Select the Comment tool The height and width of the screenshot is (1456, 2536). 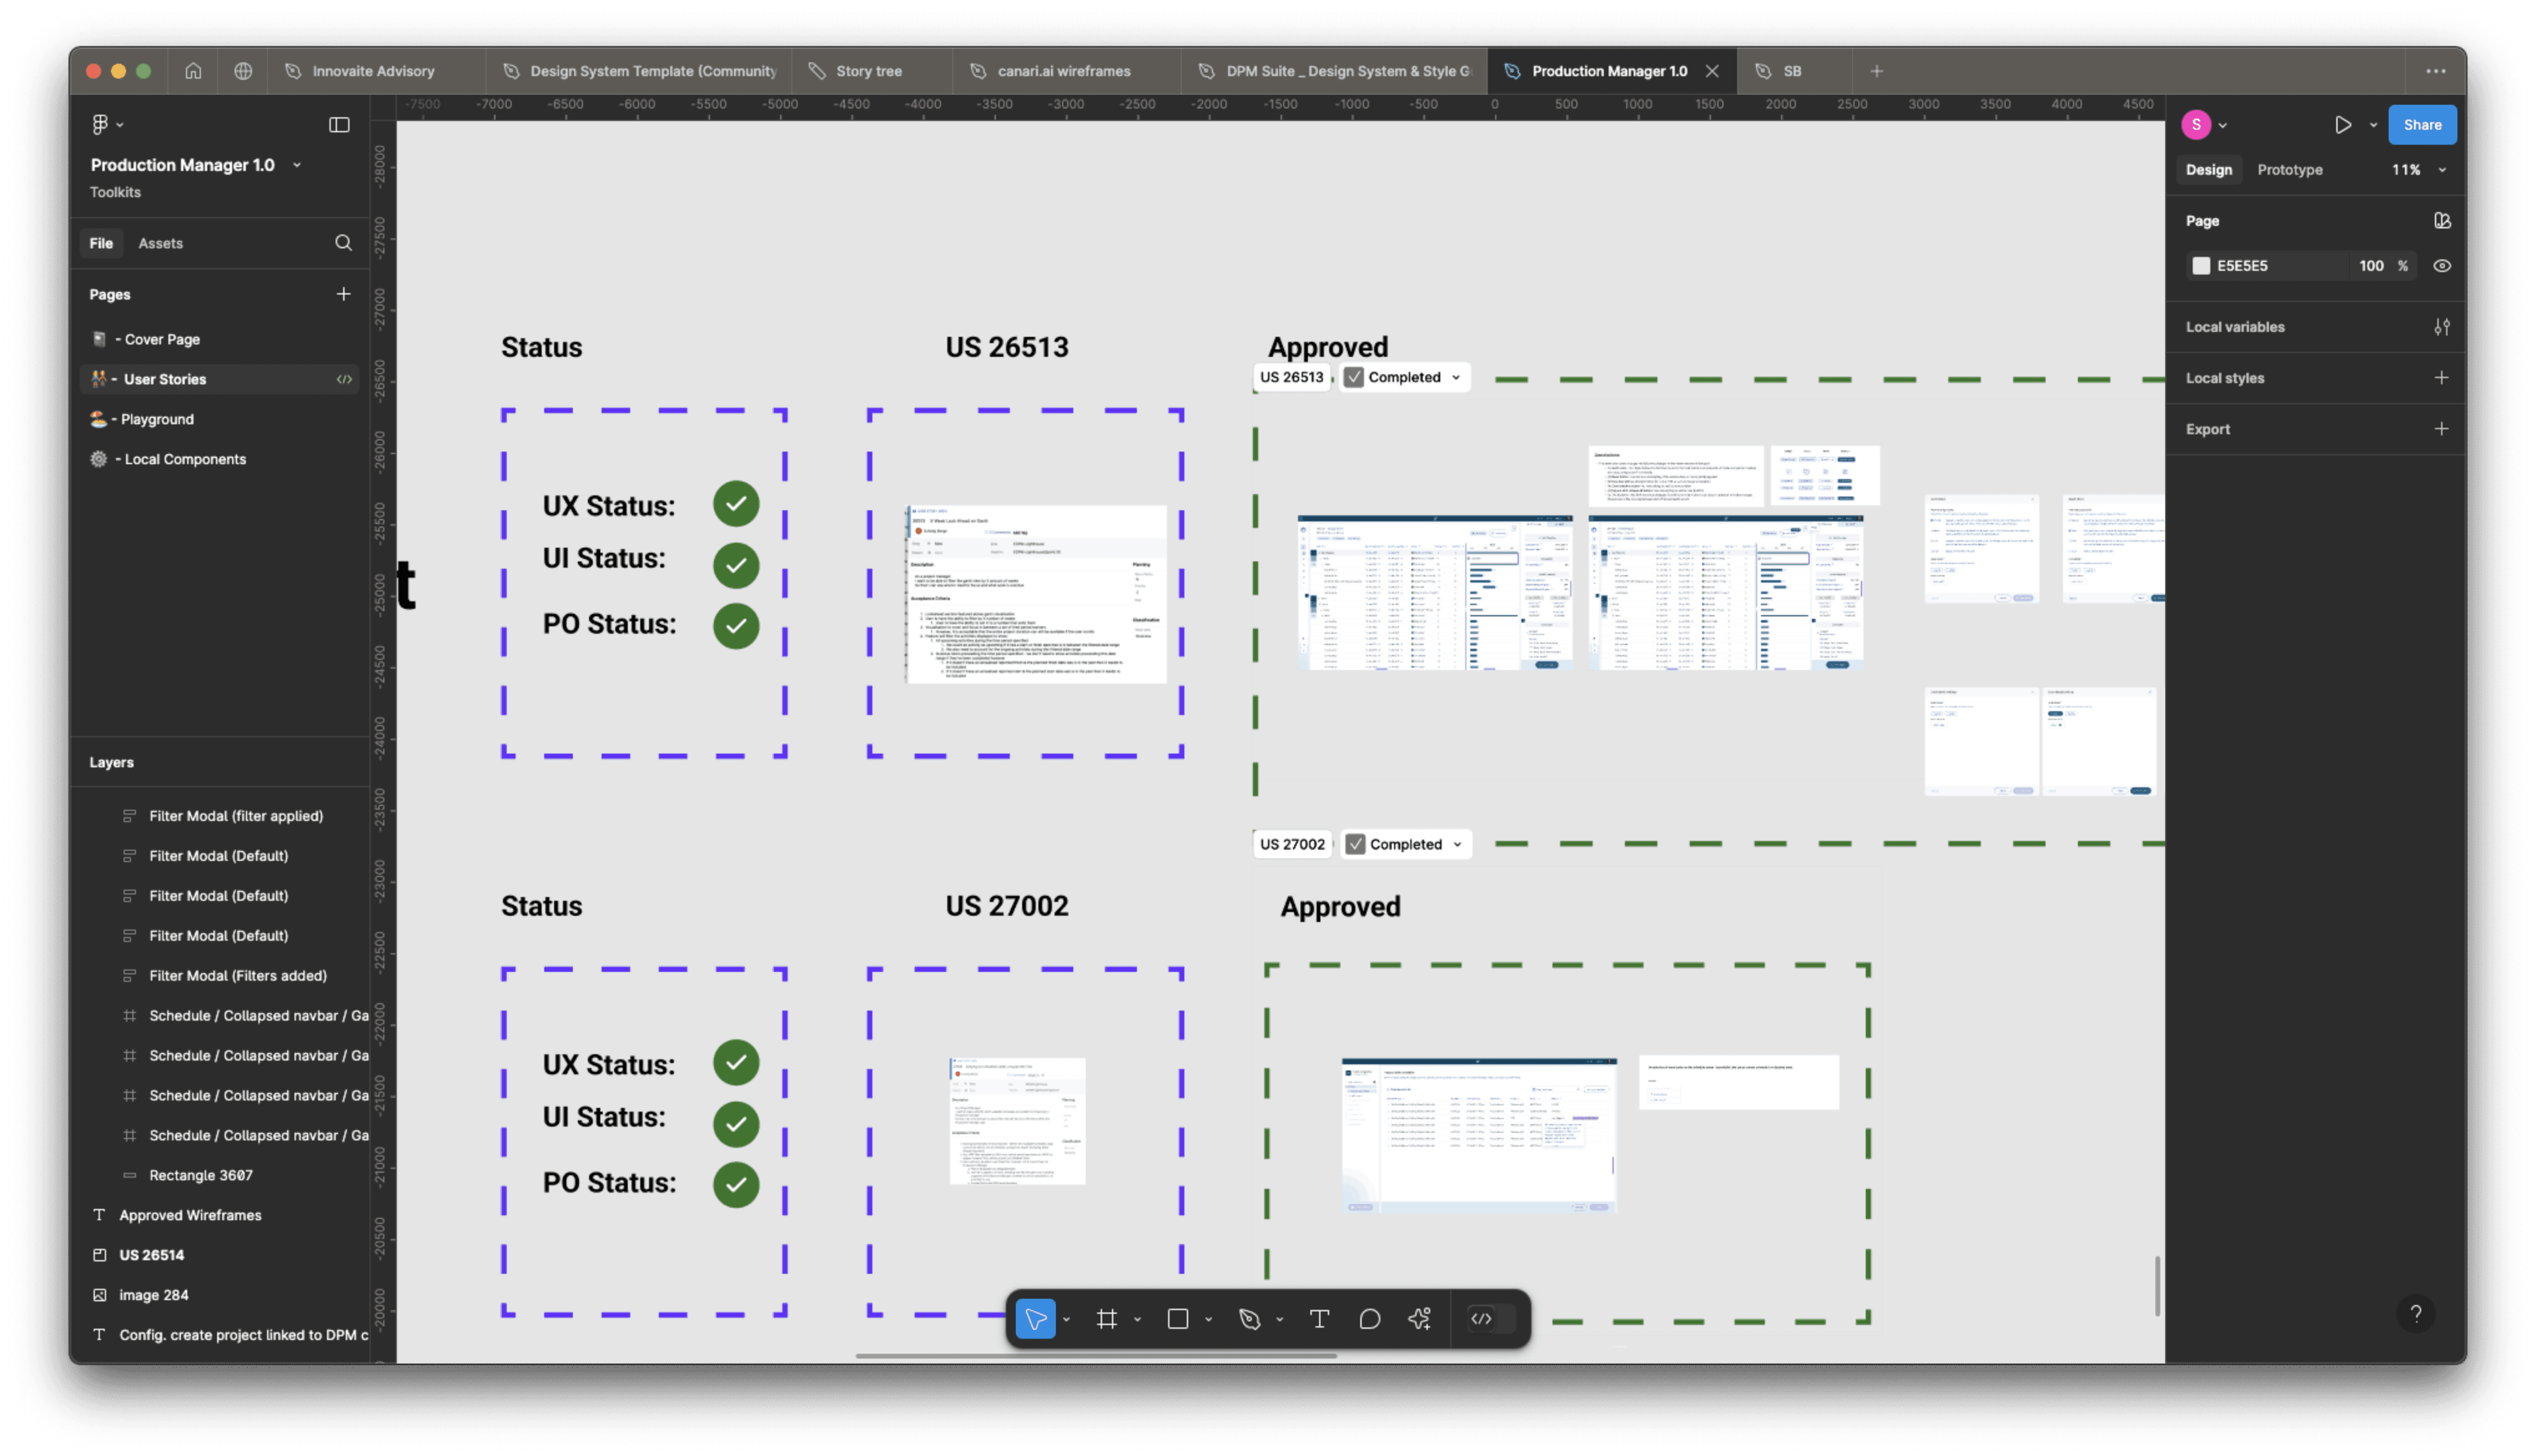1370,1319
